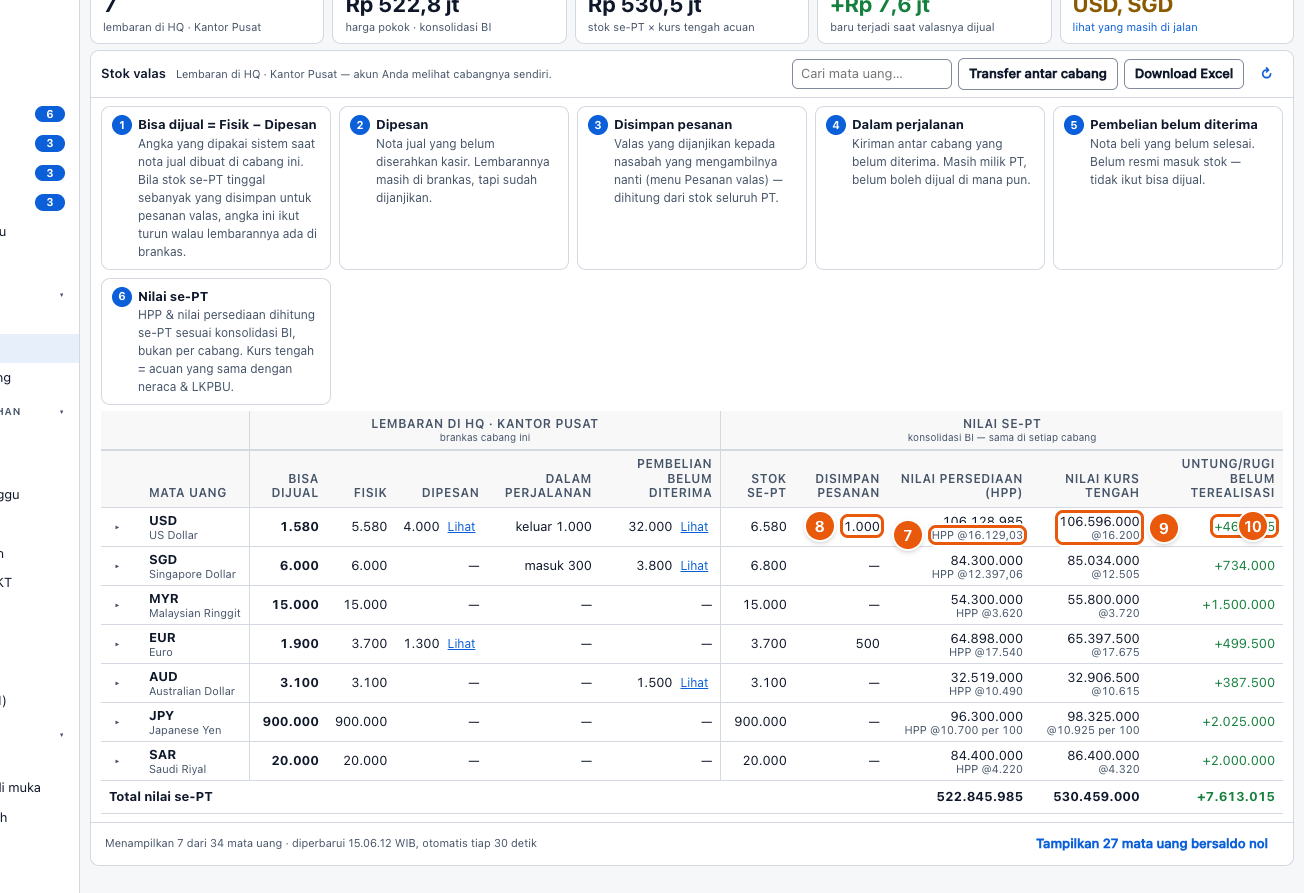Select total unrealized gain +7.613.015
Viewport: 1304px width, 893px height.
tap(1236, 797)
